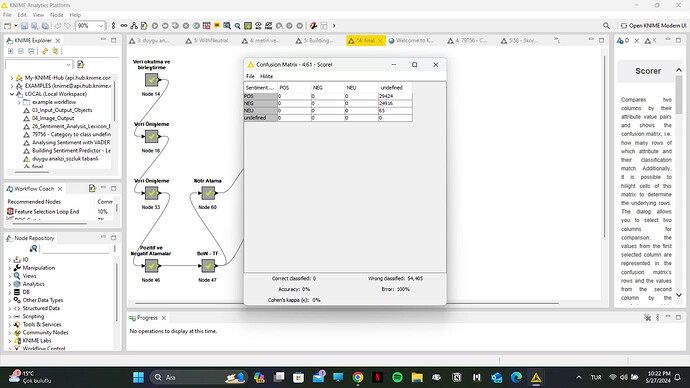The width and height of the screenshot is (690, 388).
Task: Open the Help menu
Action: pyautogui.click(x=75, y=15)
